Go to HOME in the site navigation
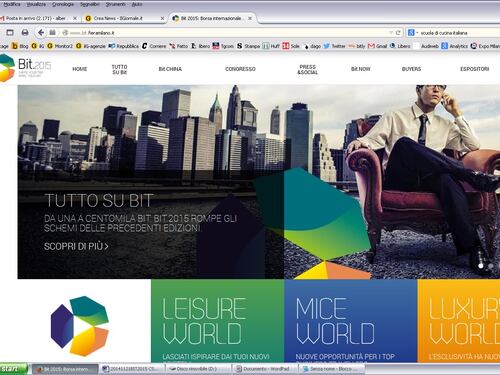 80,69
